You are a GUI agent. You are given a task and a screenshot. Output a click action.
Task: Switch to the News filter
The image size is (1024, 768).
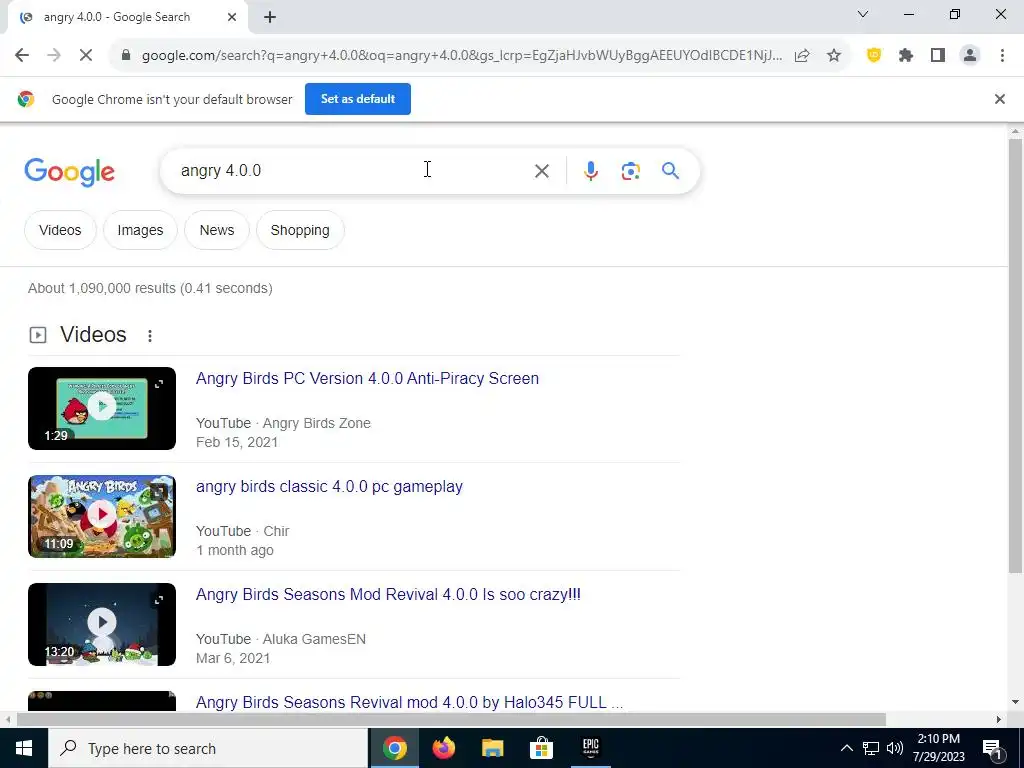[217, 230]
